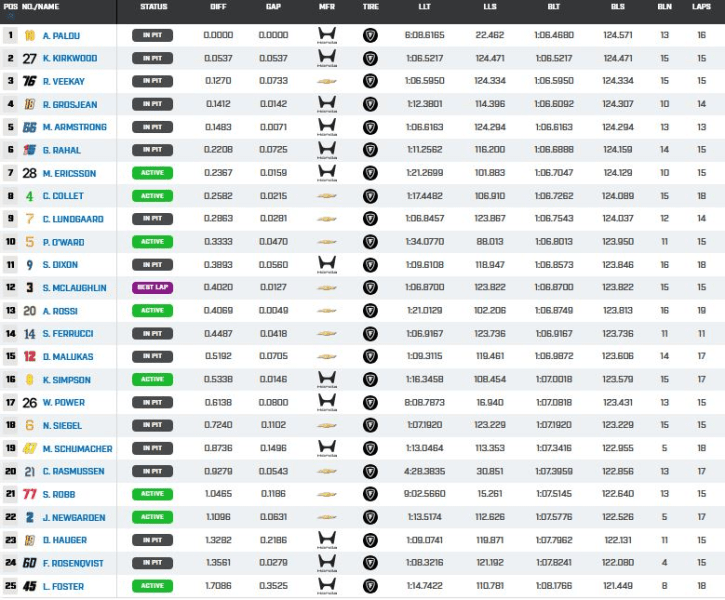Click the car number 10 icon for Palou
The height and width of the screenshot is (600, 725).
30,36
